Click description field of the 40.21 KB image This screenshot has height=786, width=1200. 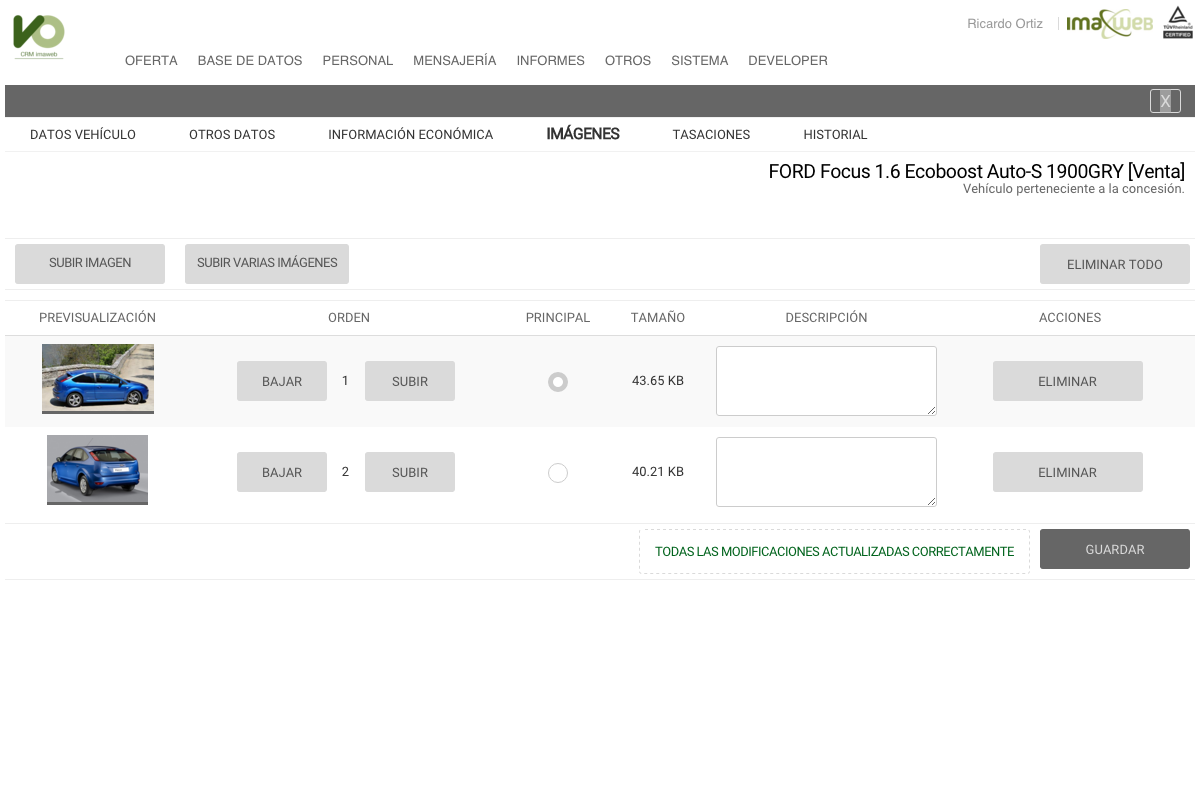pos(826,472)
